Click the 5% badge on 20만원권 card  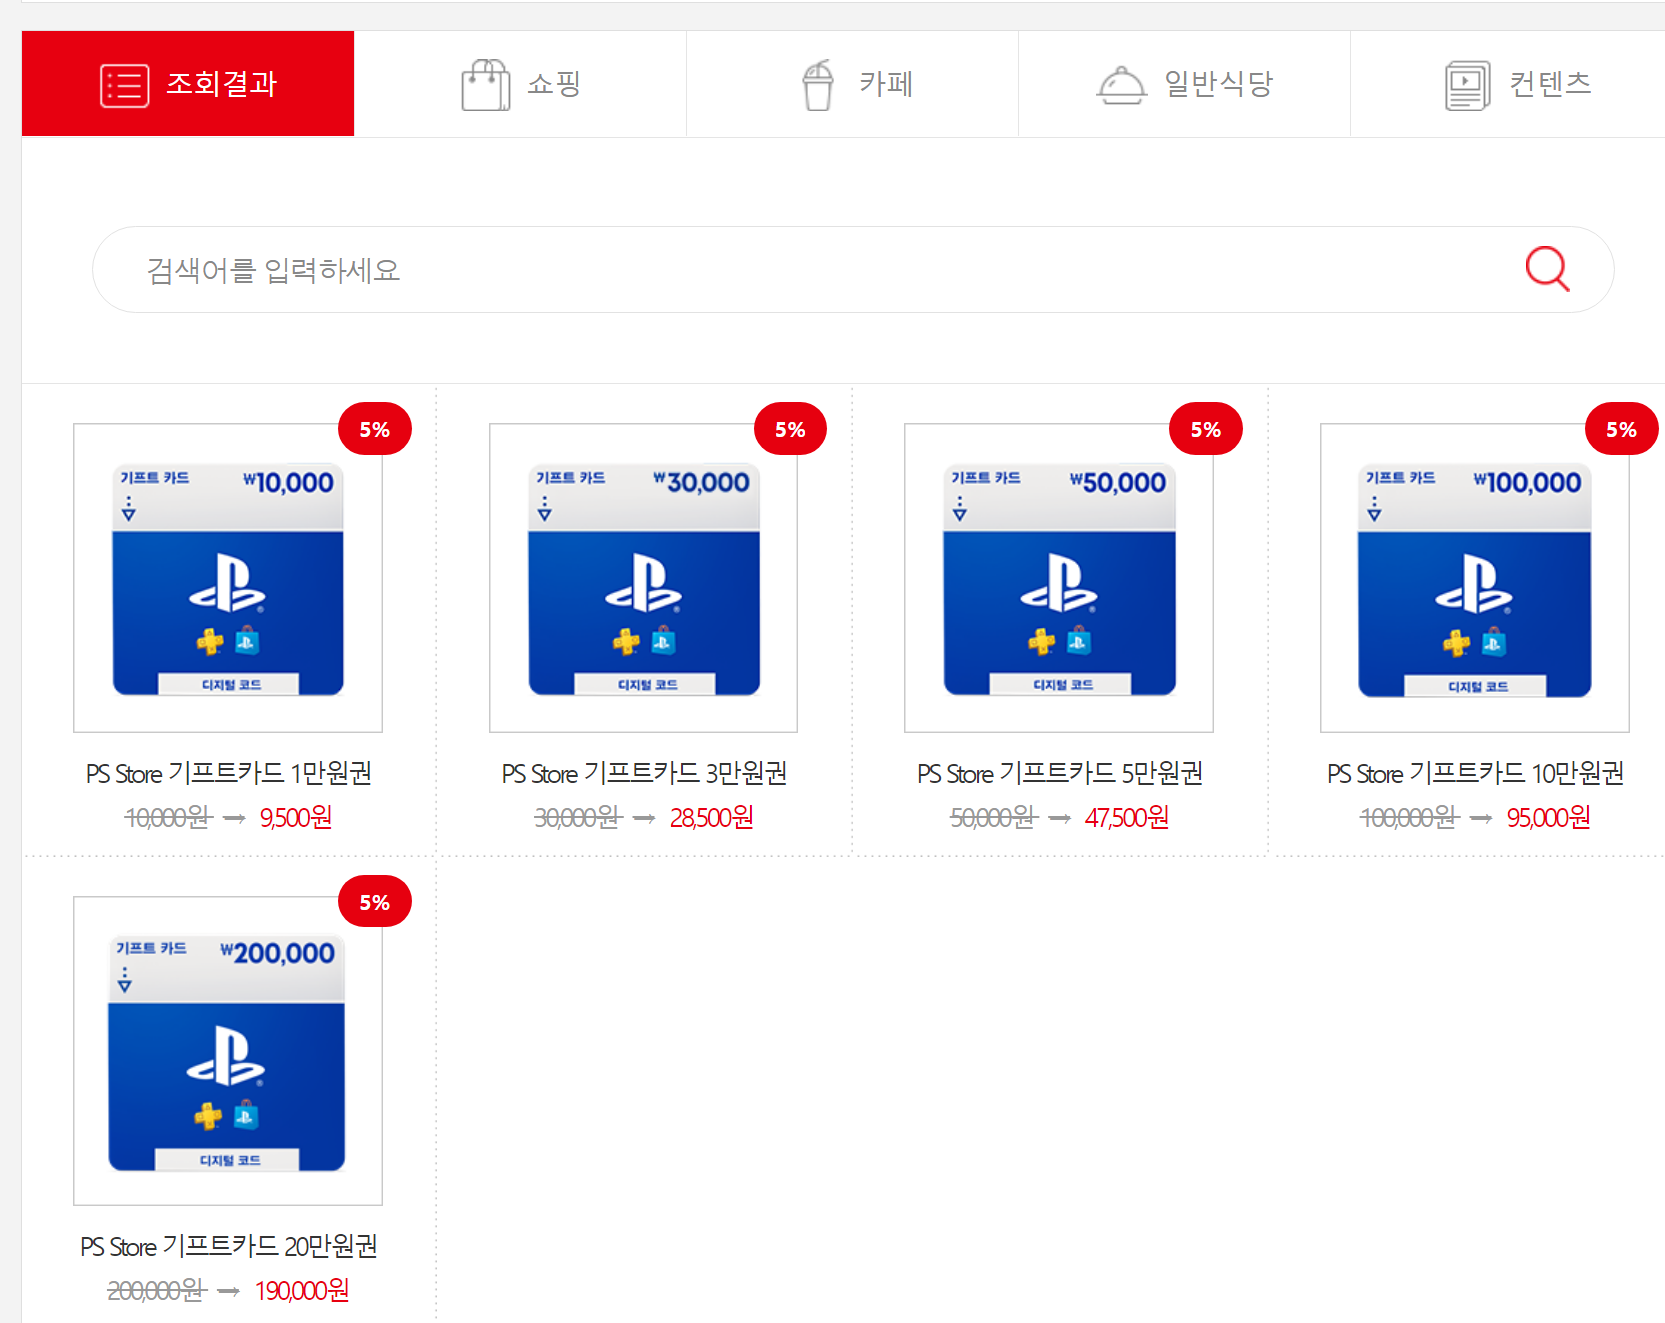[375, 902]
